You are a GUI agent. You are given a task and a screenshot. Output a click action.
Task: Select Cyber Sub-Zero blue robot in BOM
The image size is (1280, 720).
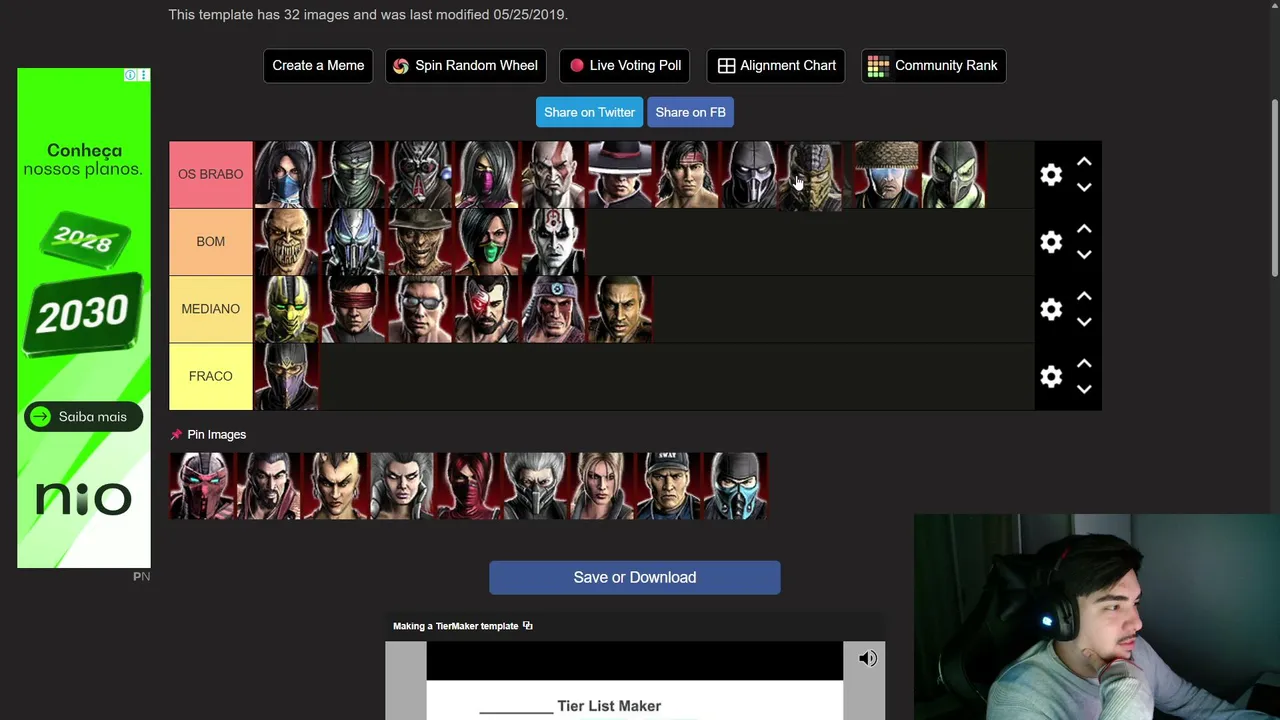[354, 242]
